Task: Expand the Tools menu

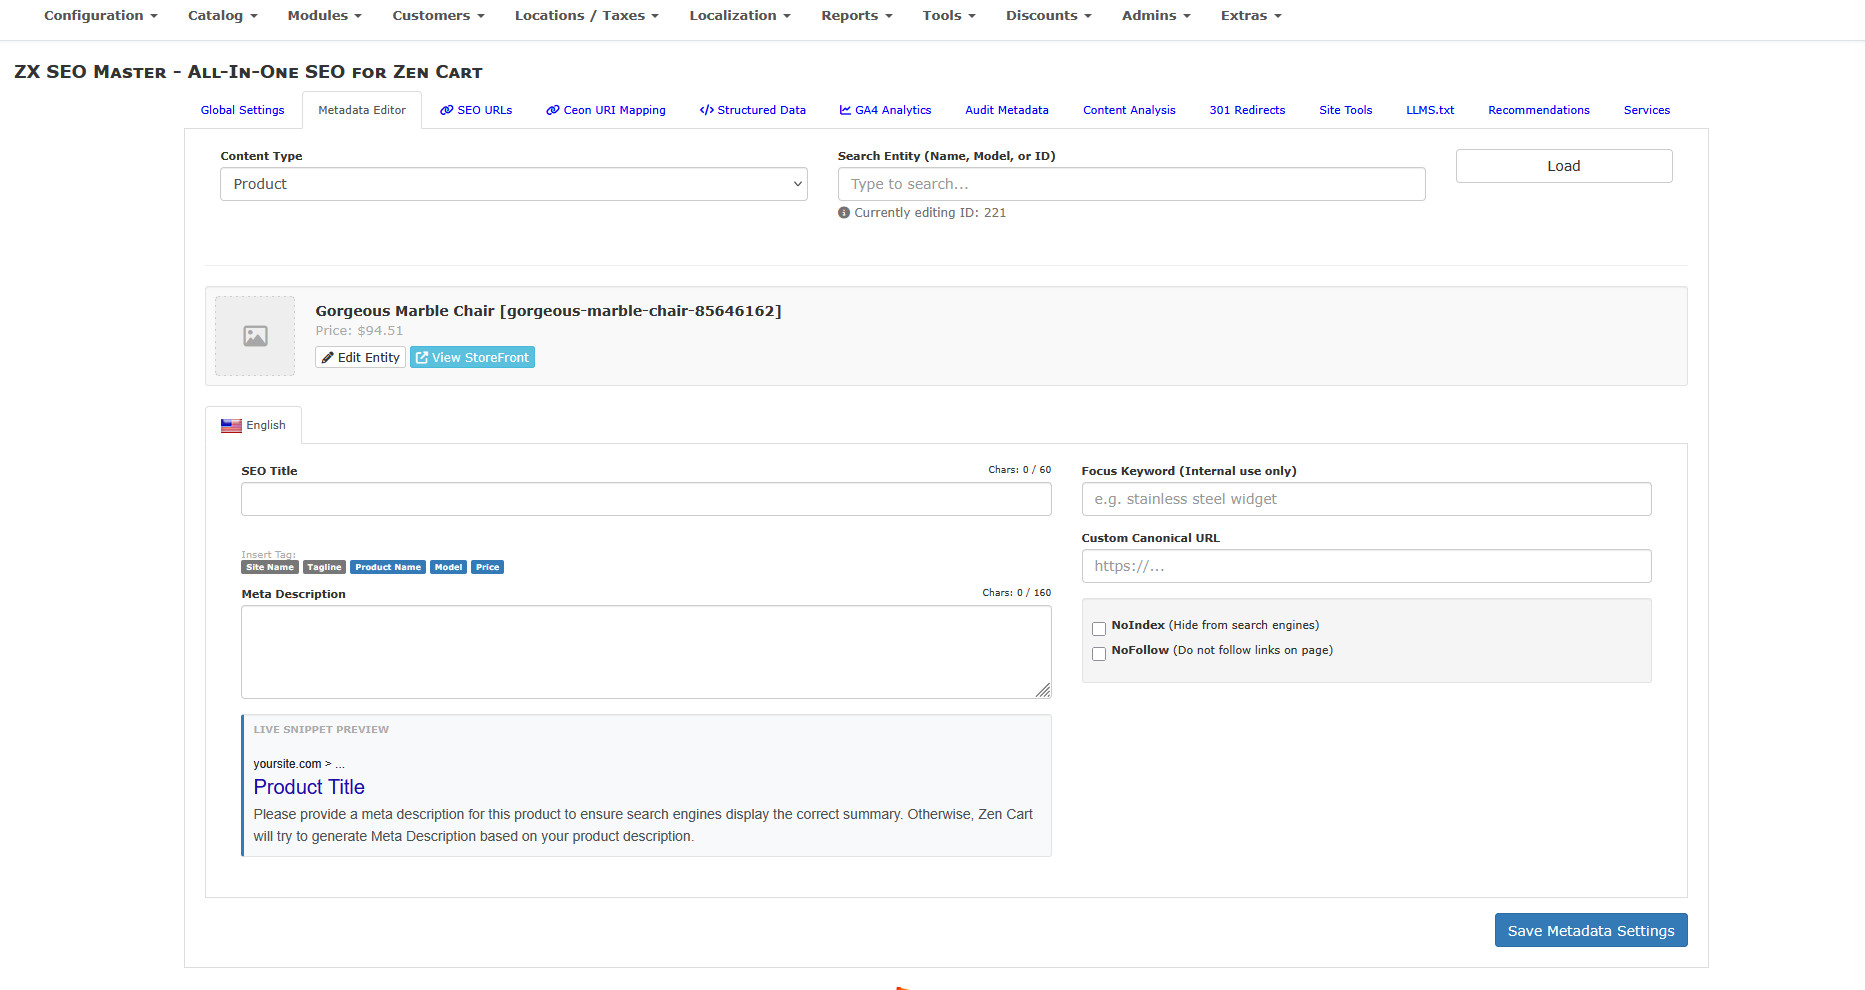Action: [x=948, y=16]
